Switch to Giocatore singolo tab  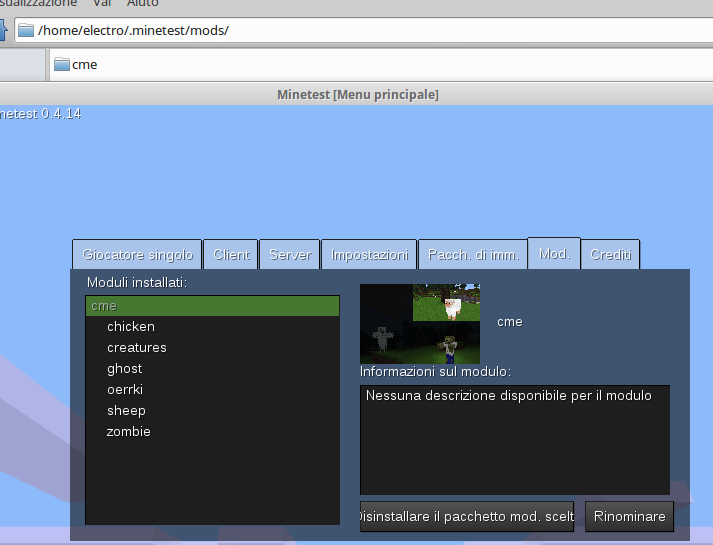[x=137, y=255]
